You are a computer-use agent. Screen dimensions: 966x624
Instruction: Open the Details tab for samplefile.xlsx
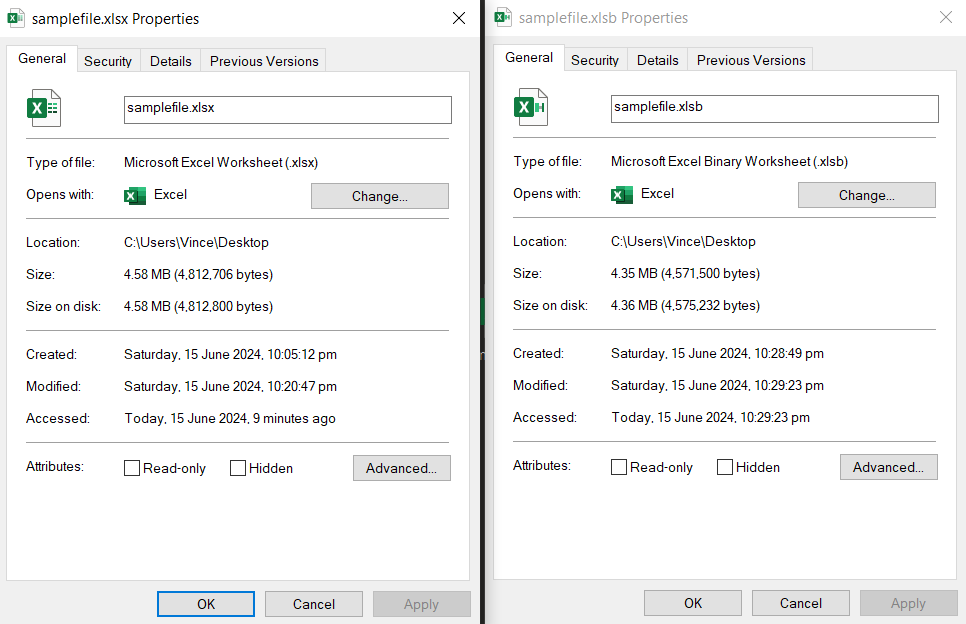[x=170, y=61]
